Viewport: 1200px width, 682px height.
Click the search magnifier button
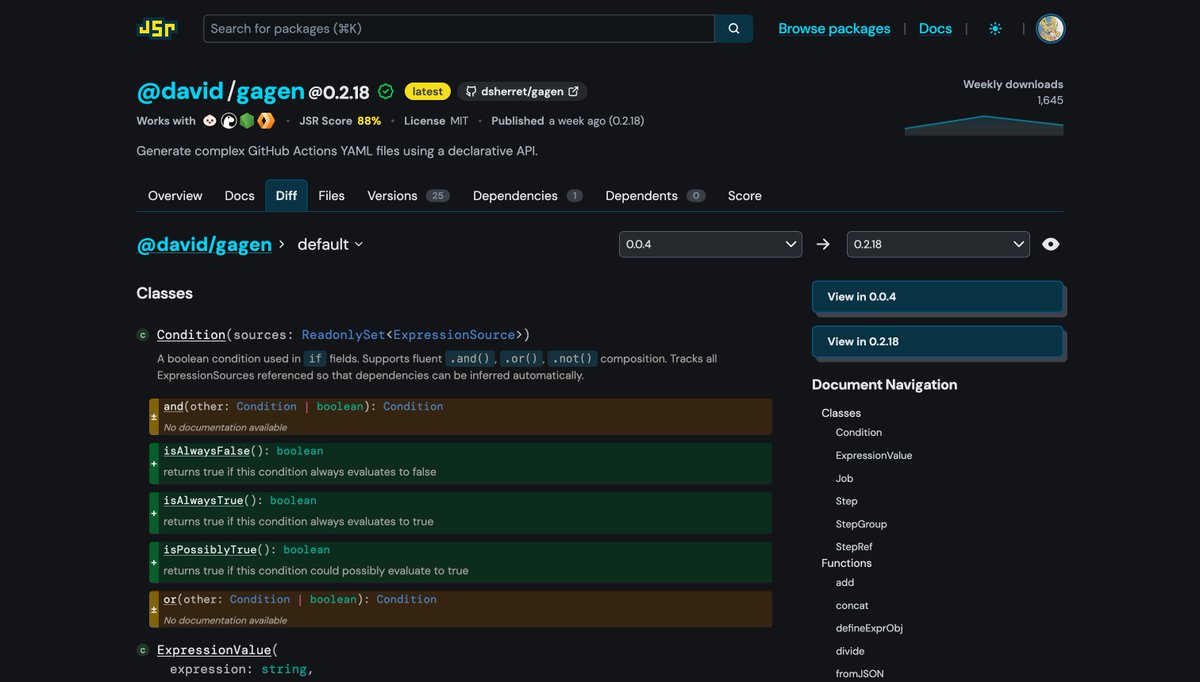[734, 29]
